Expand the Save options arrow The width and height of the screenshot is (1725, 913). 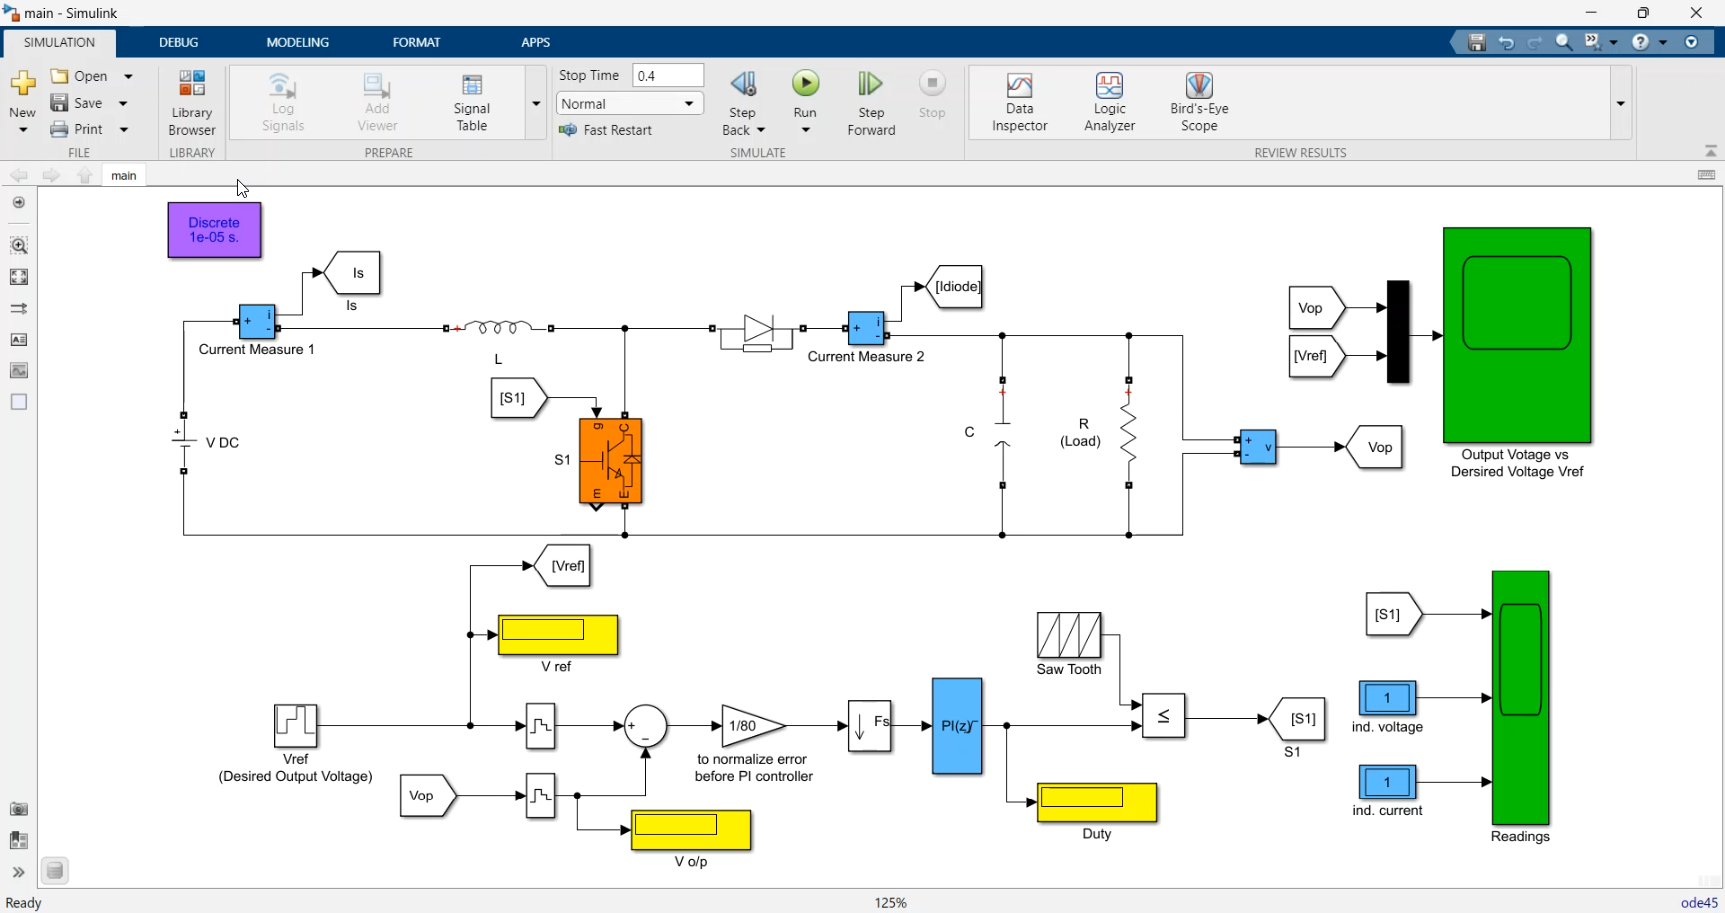coord(123,103)
